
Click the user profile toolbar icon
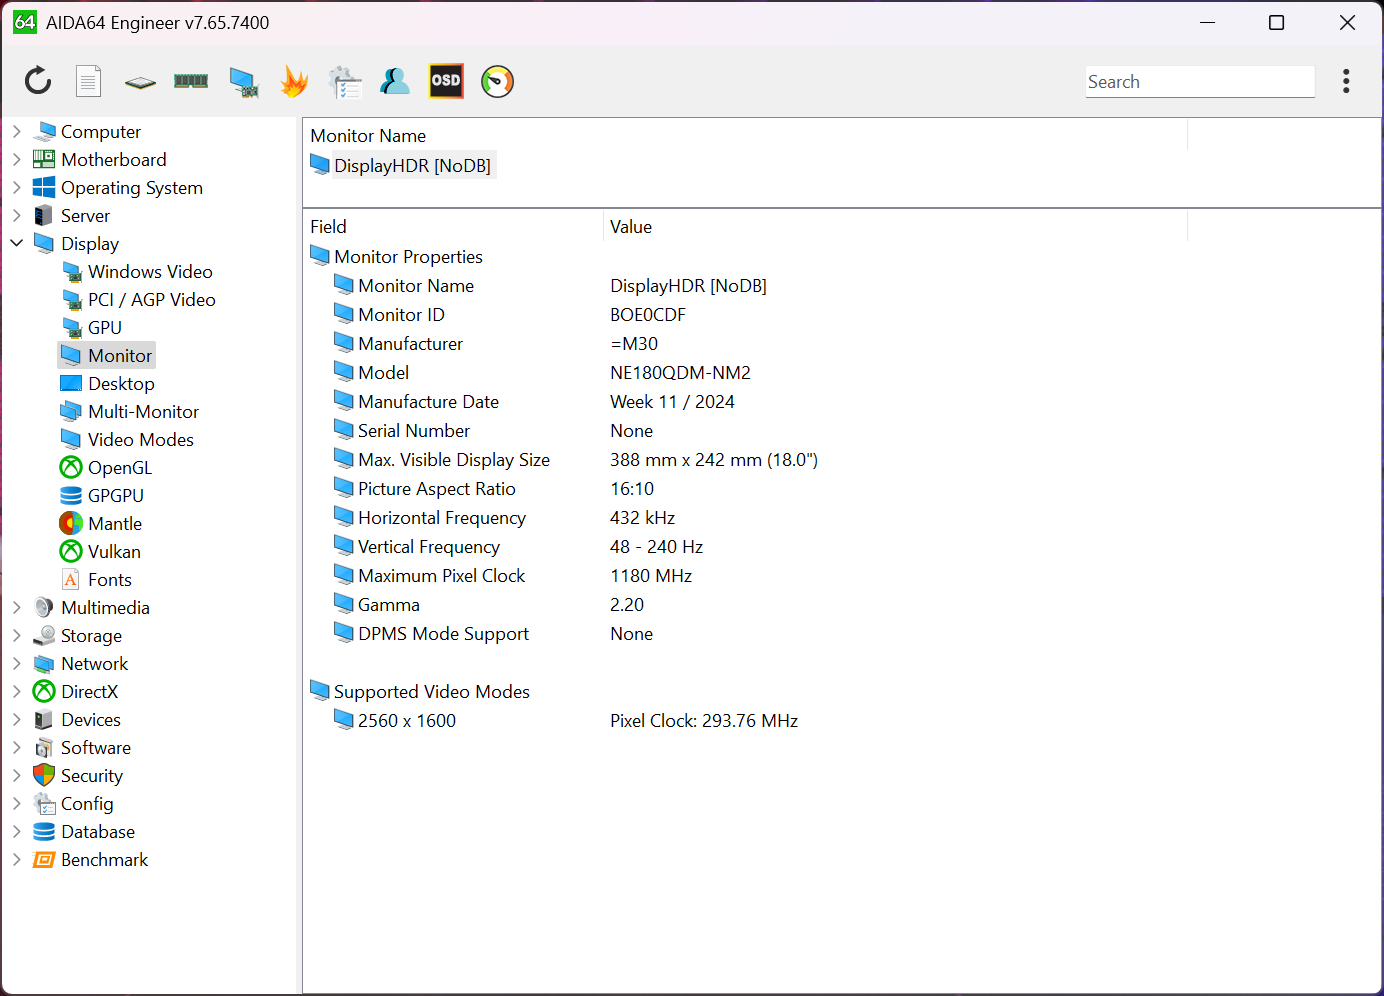point(395,81)
